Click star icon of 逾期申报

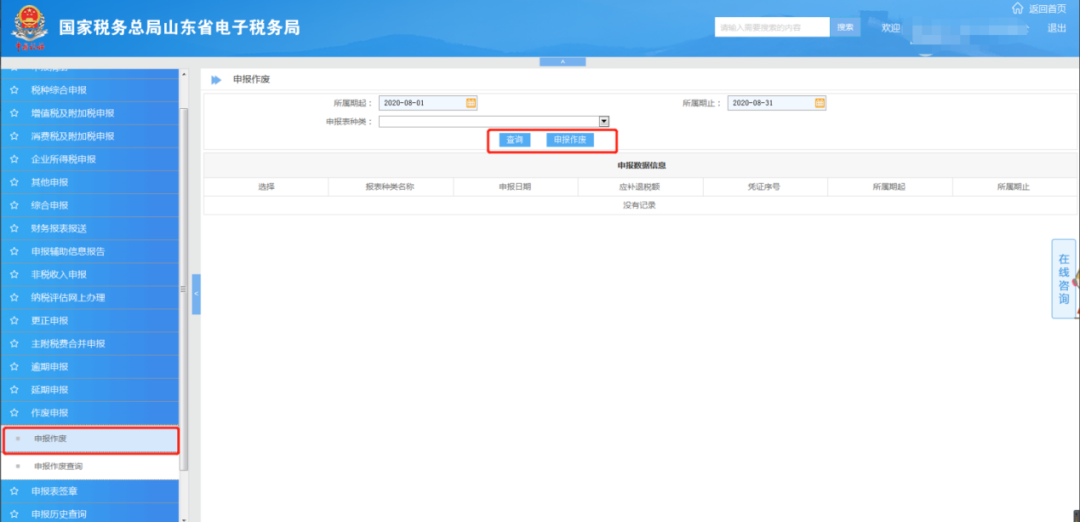(x=14, y=367)
